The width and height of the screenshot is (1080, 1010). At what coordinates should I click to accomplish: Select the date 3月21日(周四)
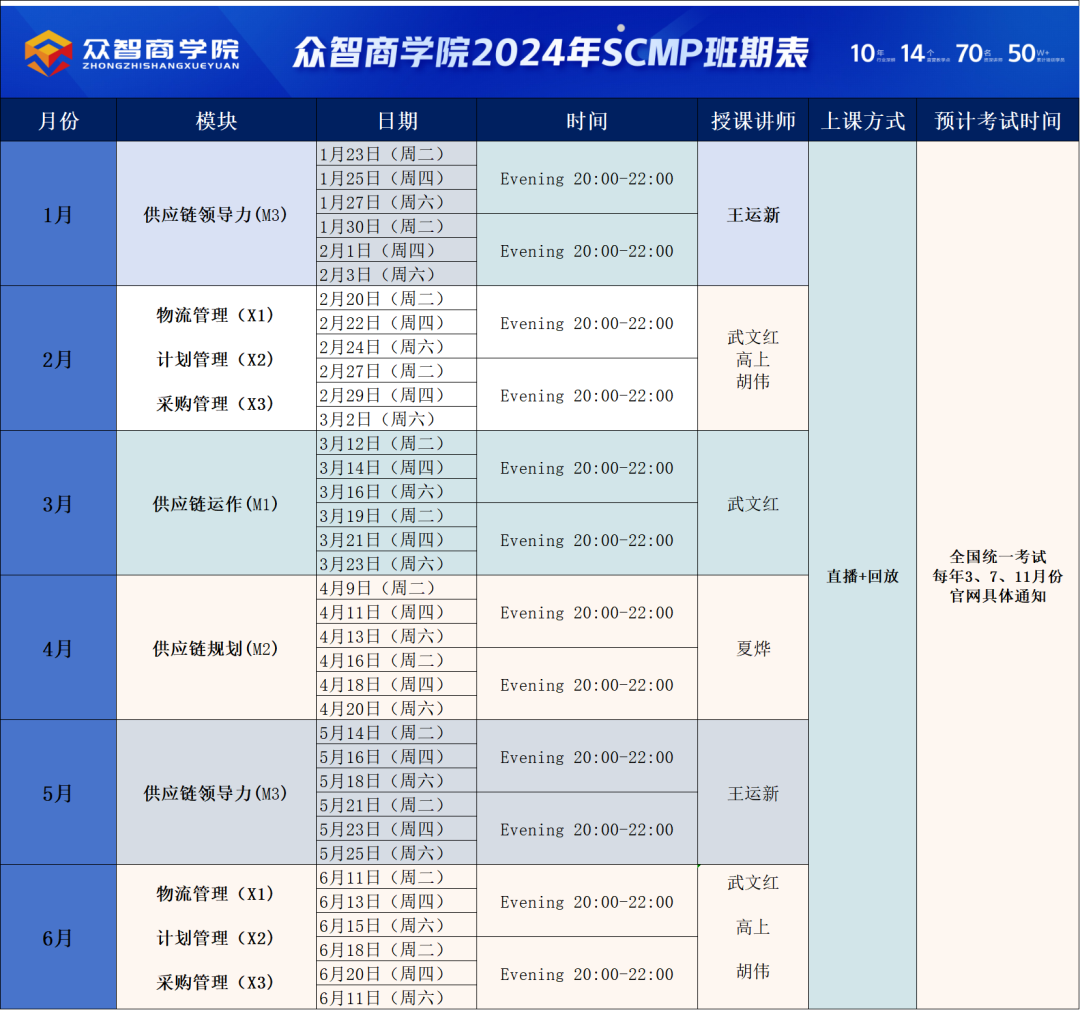(x=397, y=539)
